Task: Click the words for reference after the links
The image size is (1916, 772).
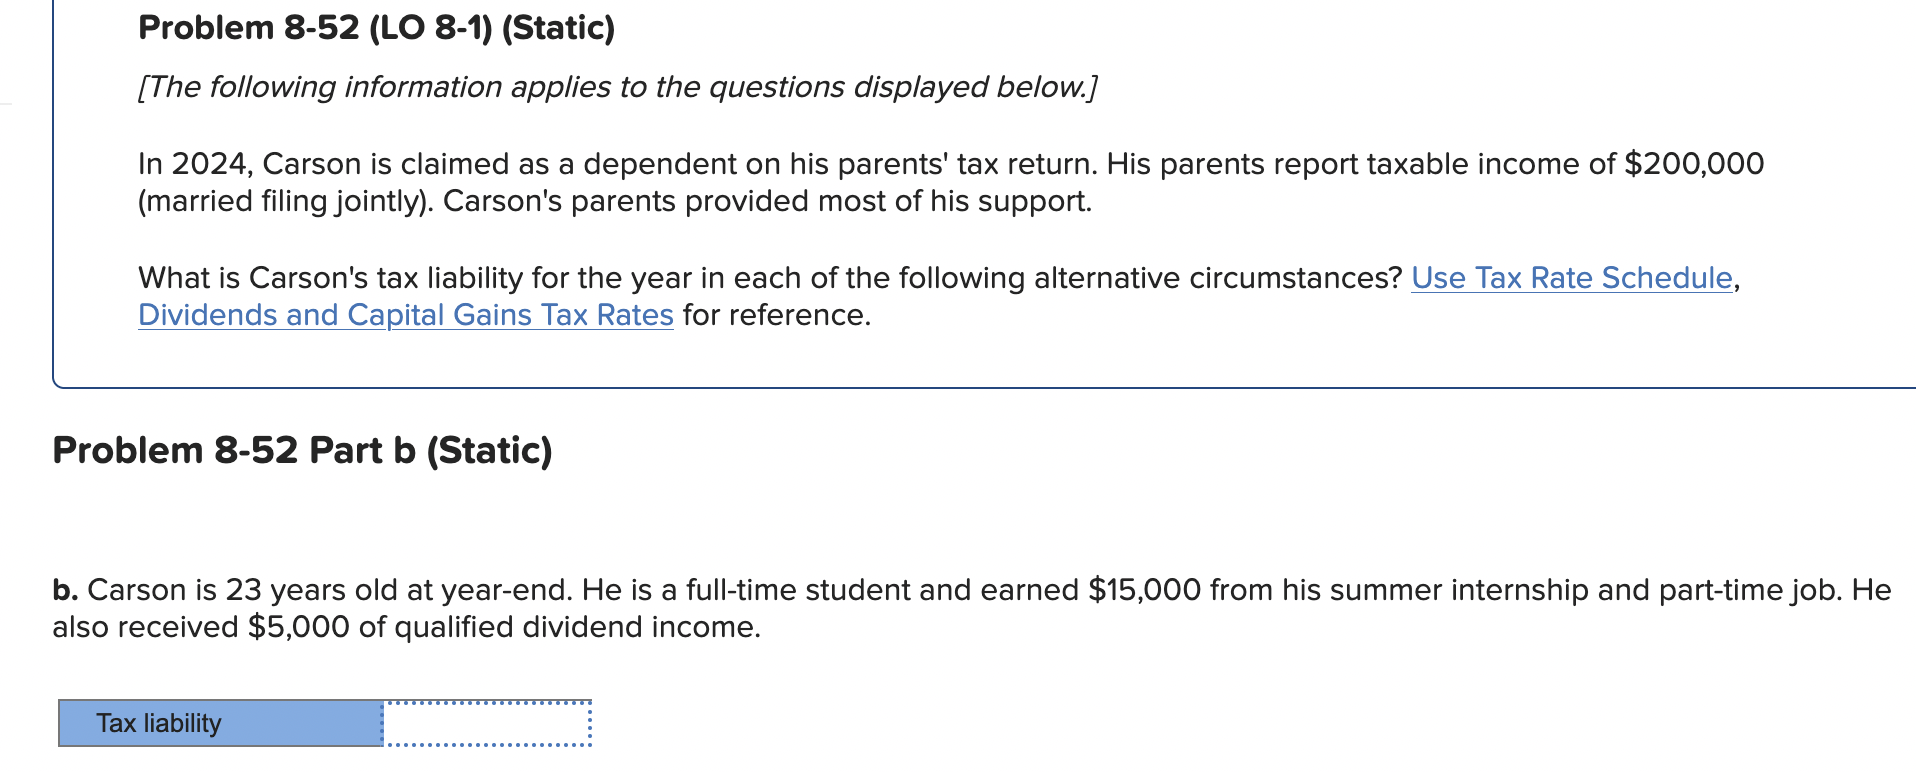Action: [x=775, y=315]
